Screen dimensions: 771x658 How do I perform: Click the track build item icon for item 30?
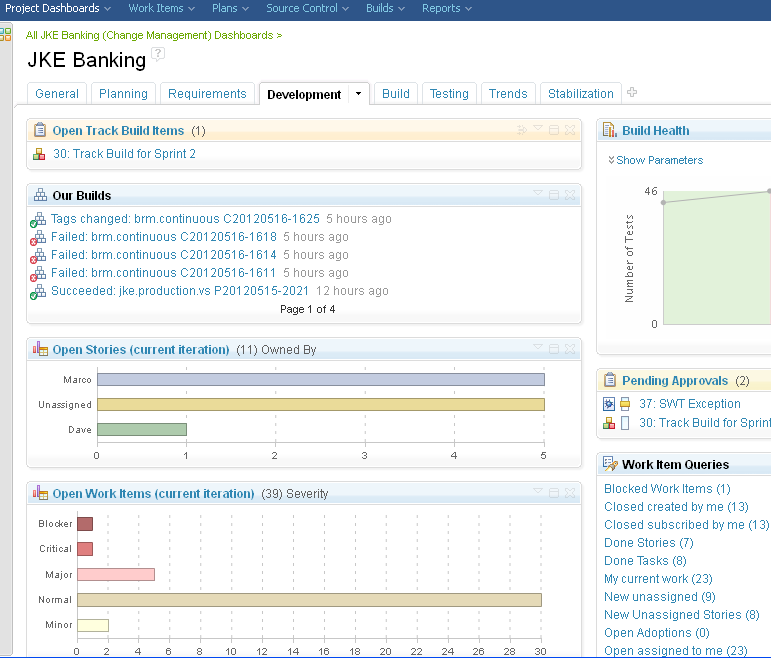point(39,154)
